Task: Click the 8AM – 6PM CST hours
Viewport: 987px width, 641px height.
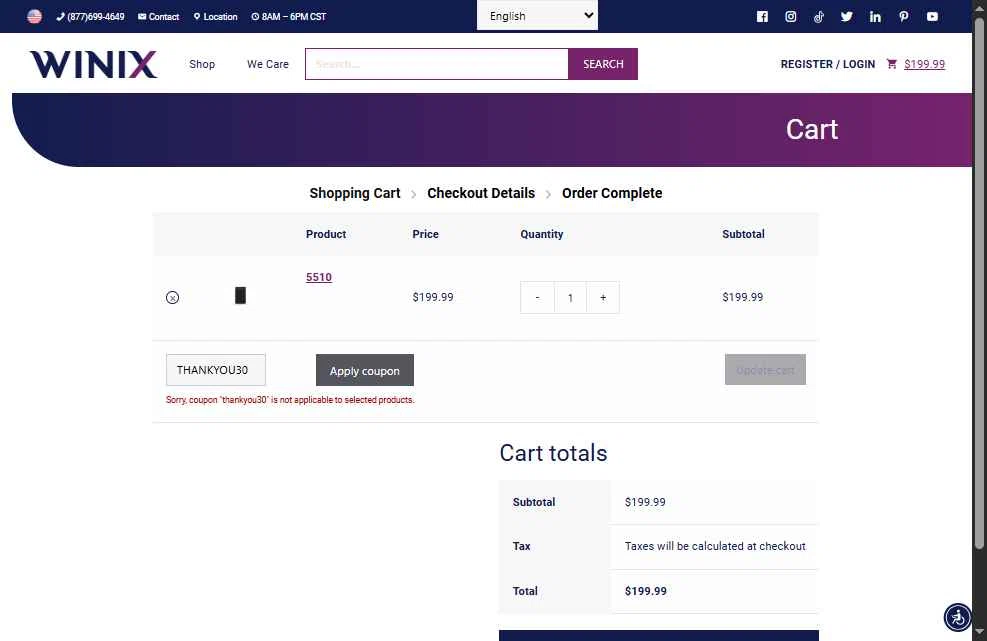Action: 289,16
